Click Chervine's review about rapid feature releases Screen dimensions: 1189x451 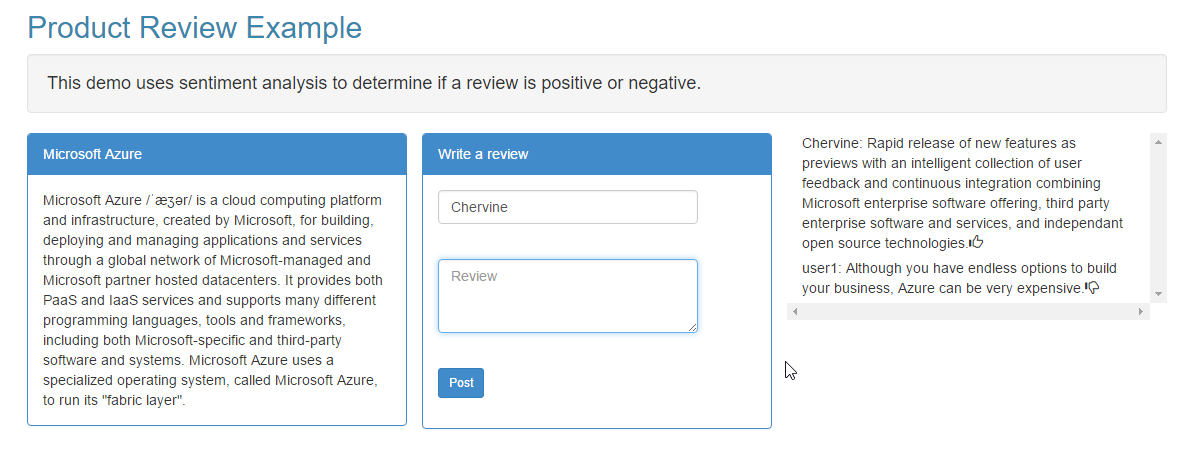click(x=963, y=193)
